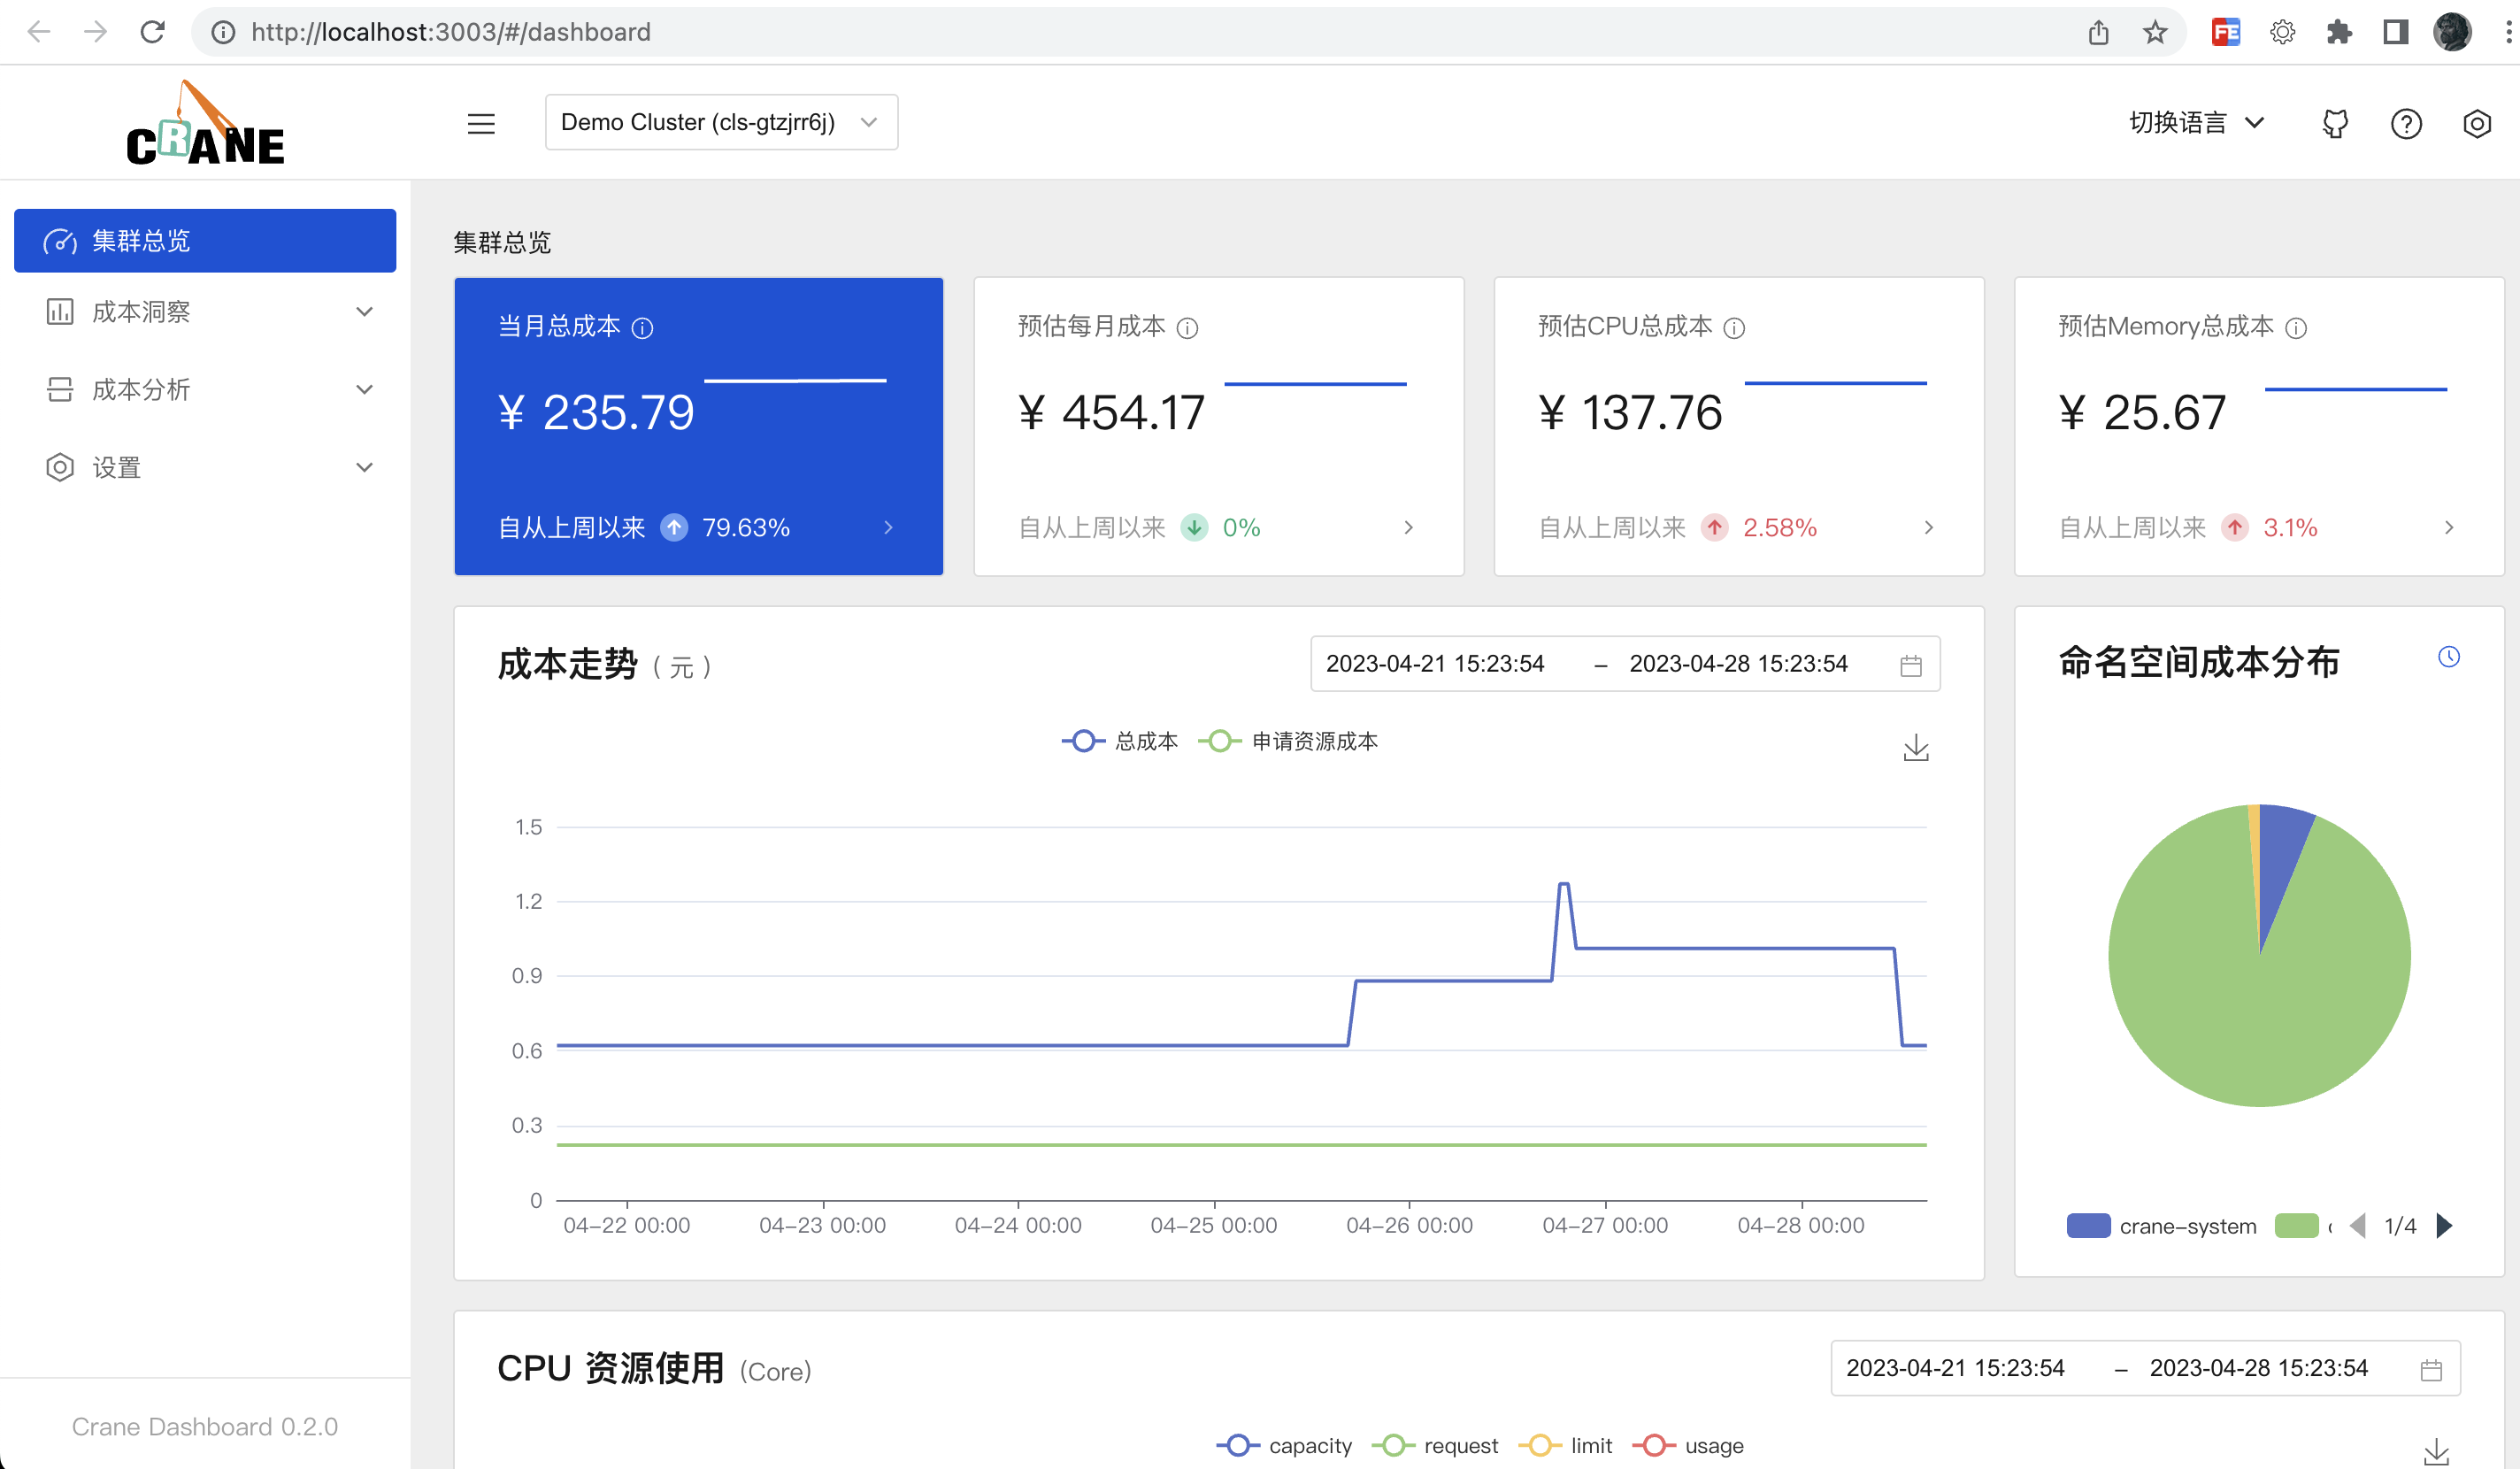Toggle the capacity series in CPU legend

point(1284,1445)
